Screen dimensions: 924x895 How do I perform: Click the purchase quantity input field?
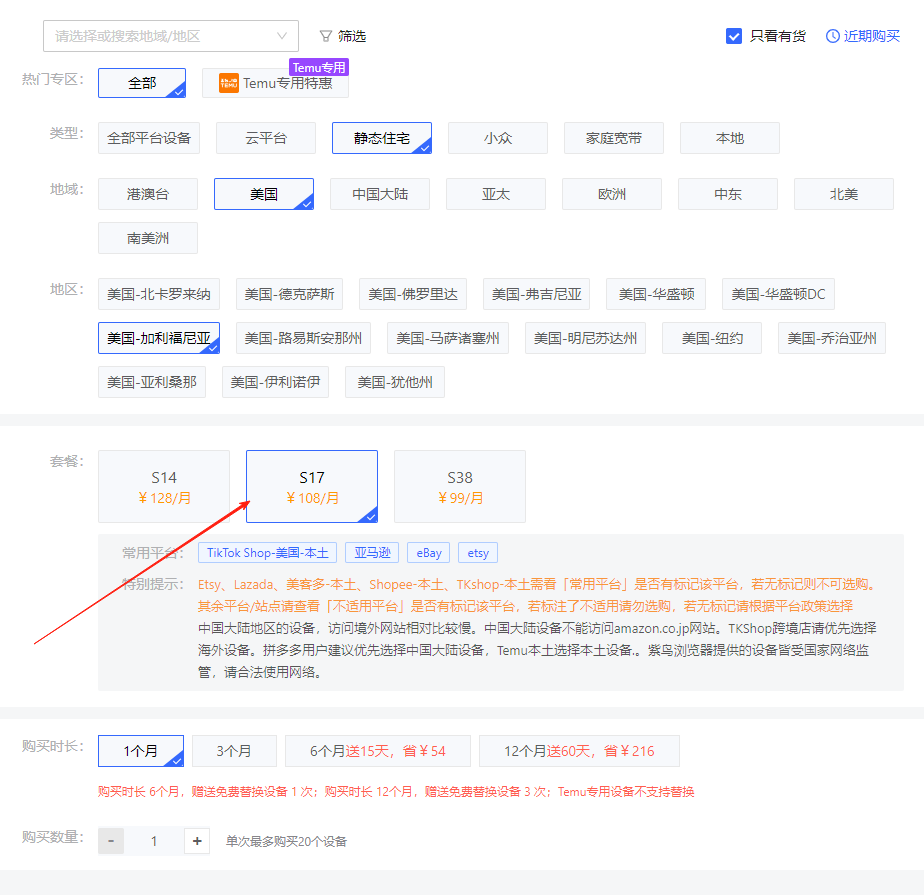tap(154, 841)
